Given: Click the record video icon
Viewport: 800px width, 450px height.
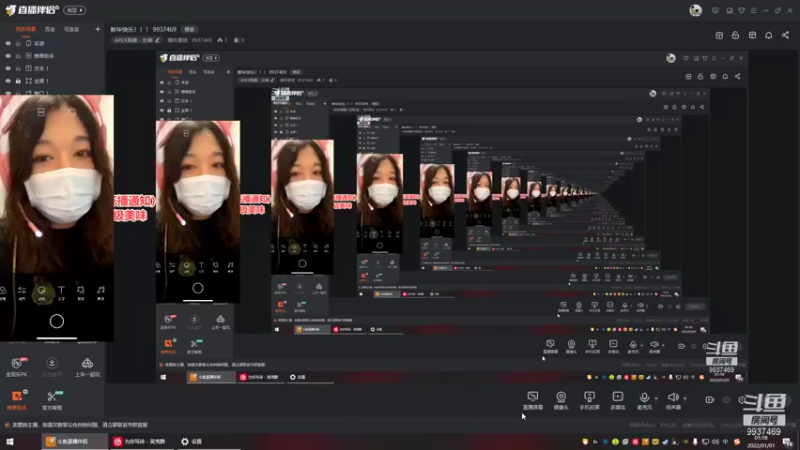Looking at the screenshot, I should click(x=710, y=399).
